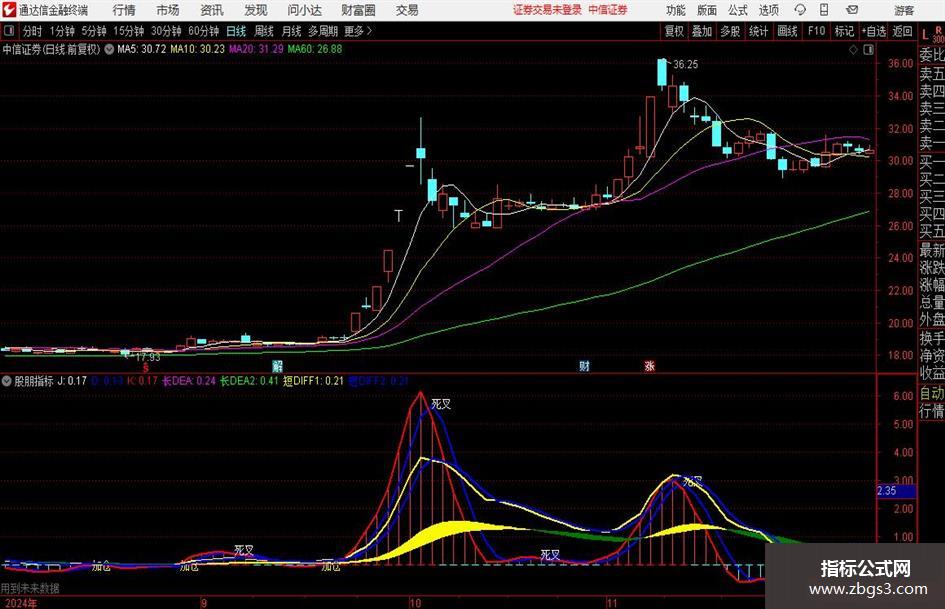Image resolution: width=945 pixels, height=609 pixels.
Task: Click the 自动 button on right panel
Action: (932, 393)
